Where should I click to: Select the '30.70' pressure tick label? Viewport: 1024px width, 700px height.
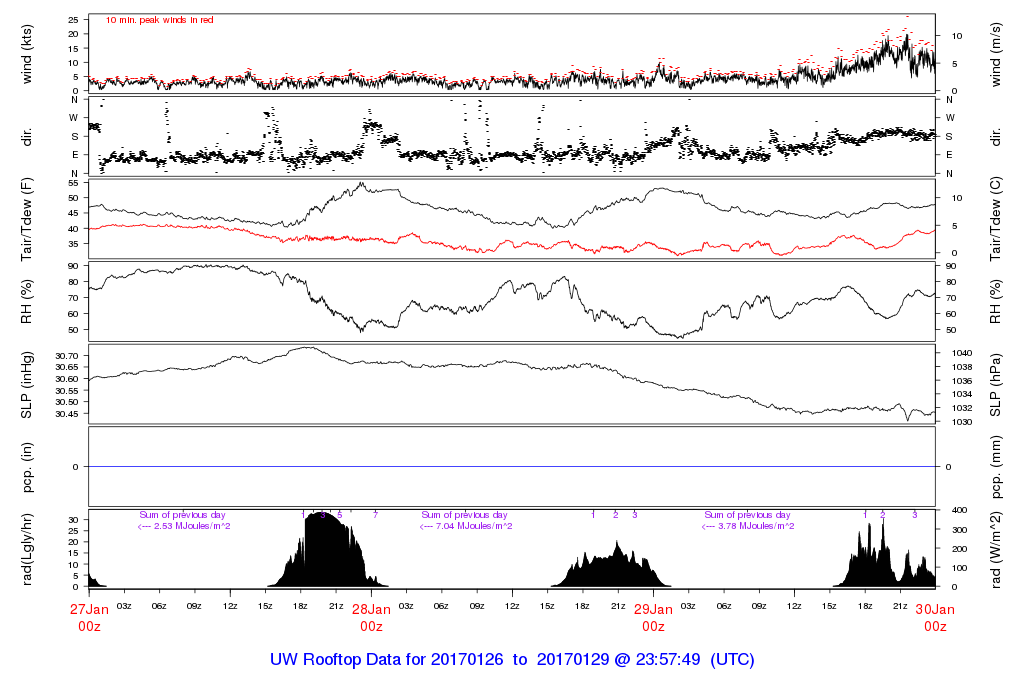(67, 356)
